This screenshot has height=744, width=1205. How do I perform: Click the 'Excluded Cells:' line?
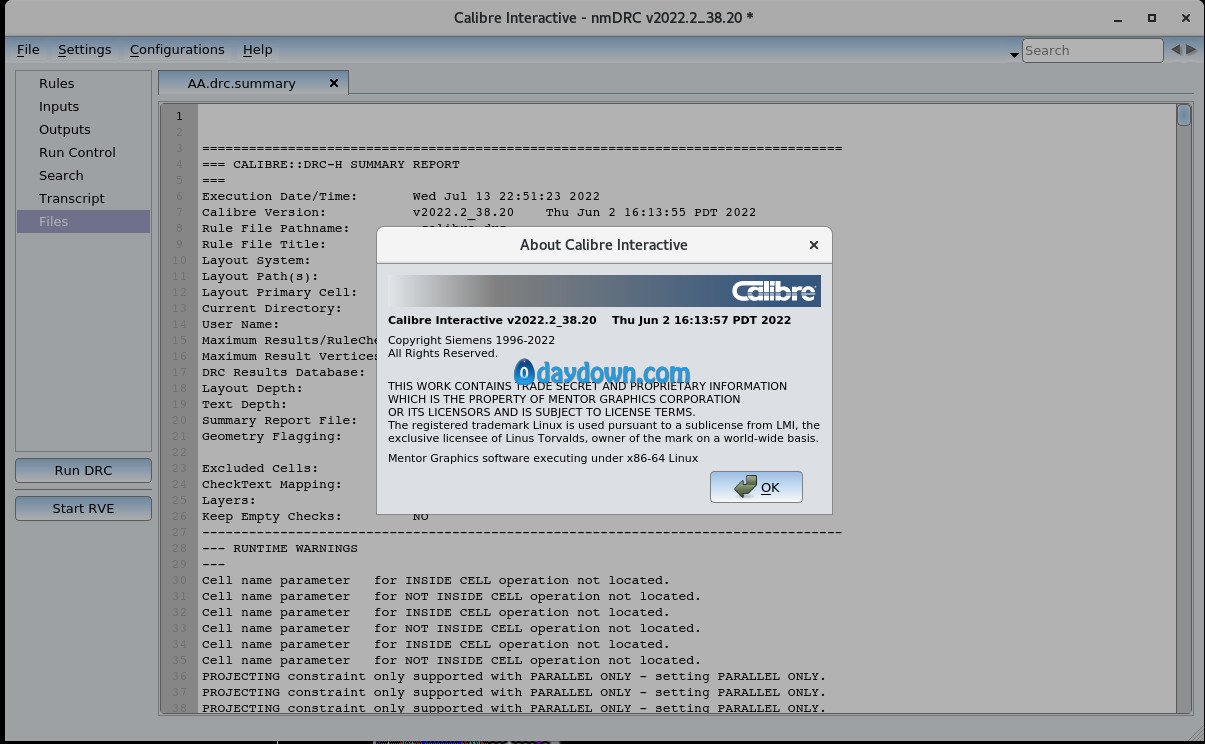[x=260, y=468]
